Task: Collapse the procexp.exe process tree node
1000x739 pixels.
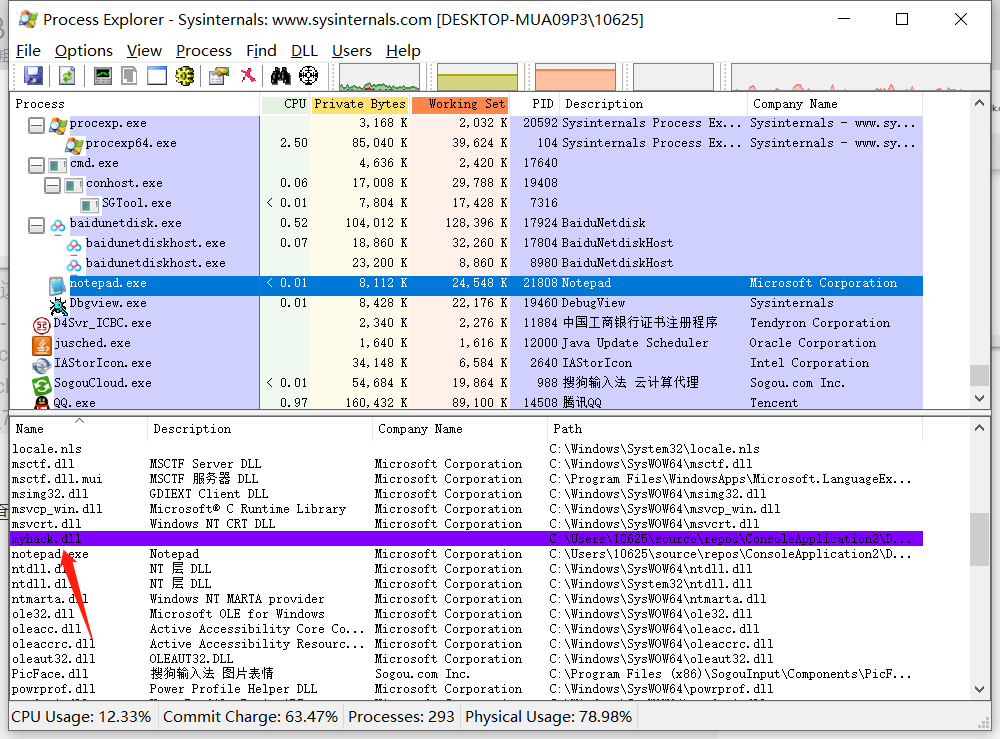Action: tap(36, 123)
